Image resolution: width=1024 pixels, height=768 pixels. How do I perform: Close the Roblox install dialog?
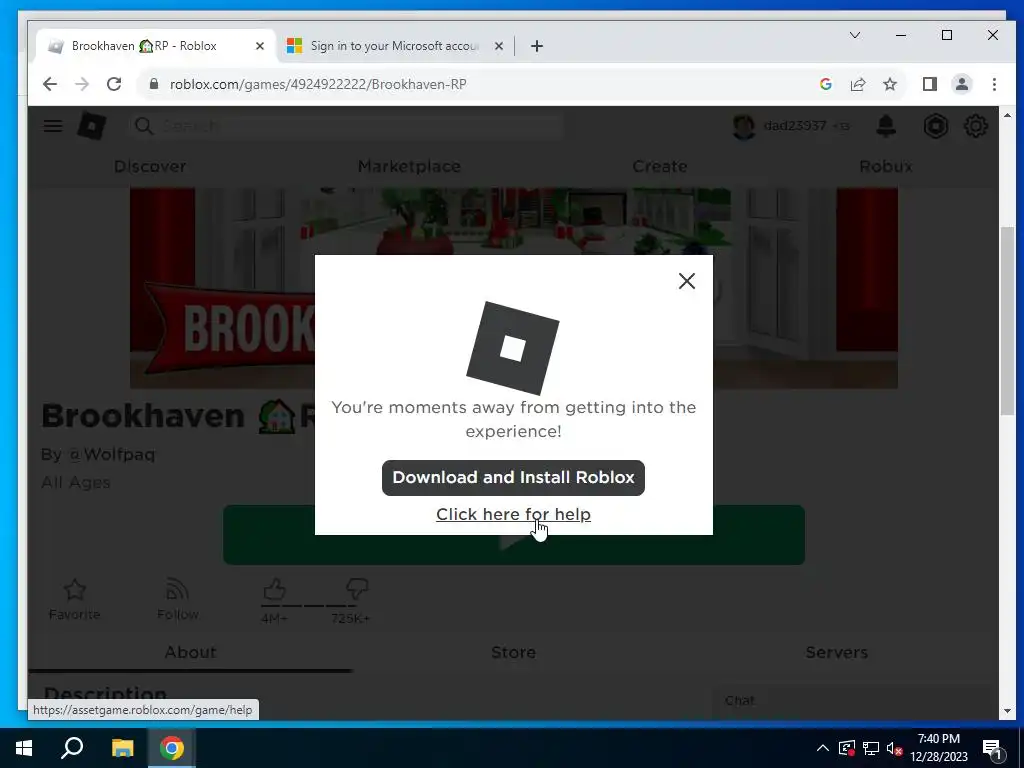[686, 281]
